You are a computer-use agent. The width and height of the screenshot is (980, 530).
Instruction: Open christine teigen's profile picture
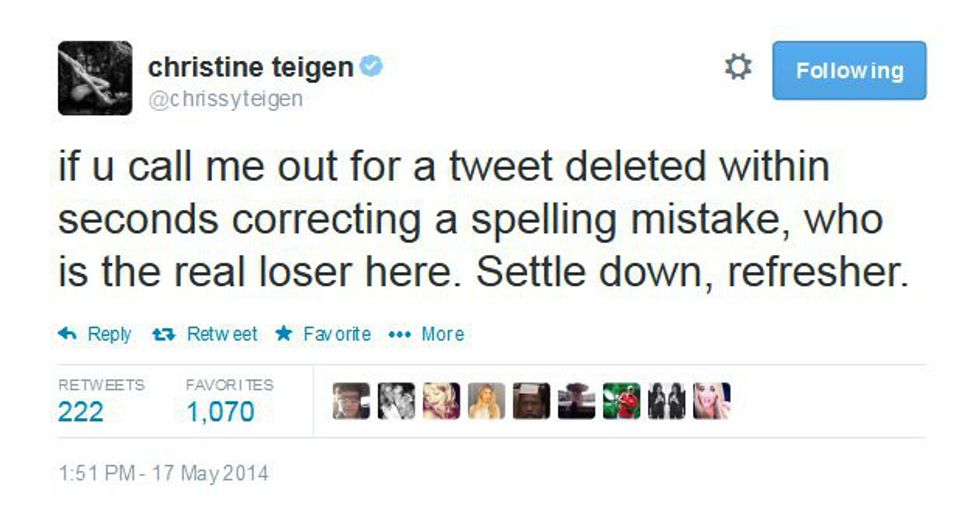[x=95, y=78]
